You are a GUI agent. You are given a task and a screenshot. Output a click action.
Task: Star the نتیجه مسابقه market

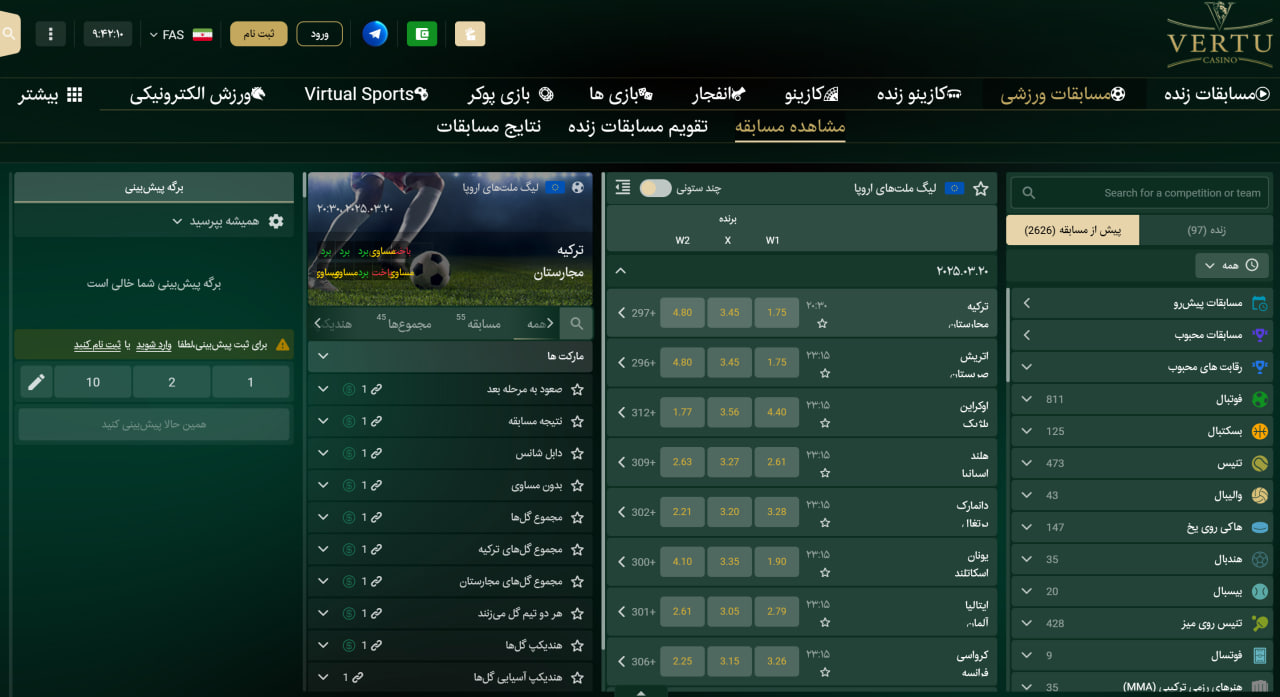click(577, 422)
